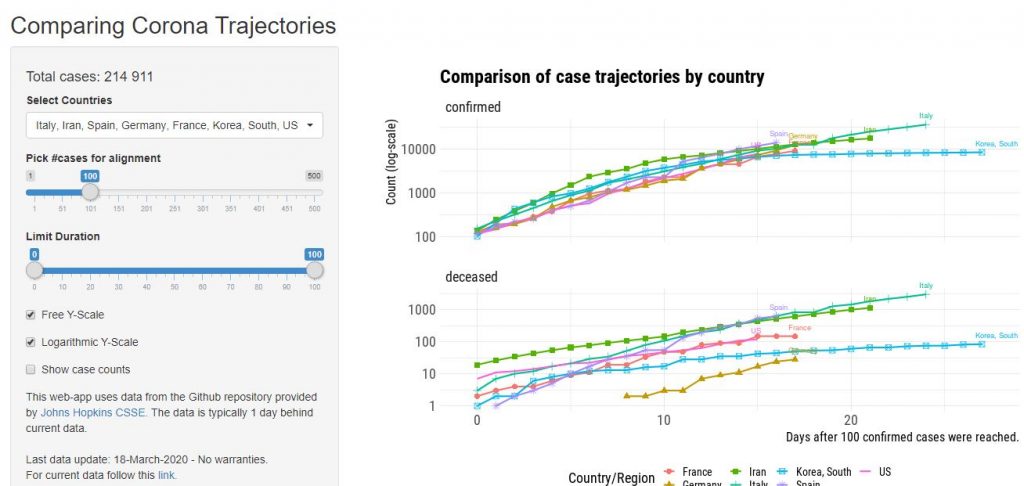Disable the Free Y-Scale checkbox
1024x486 pixels.
coord(31,314)
